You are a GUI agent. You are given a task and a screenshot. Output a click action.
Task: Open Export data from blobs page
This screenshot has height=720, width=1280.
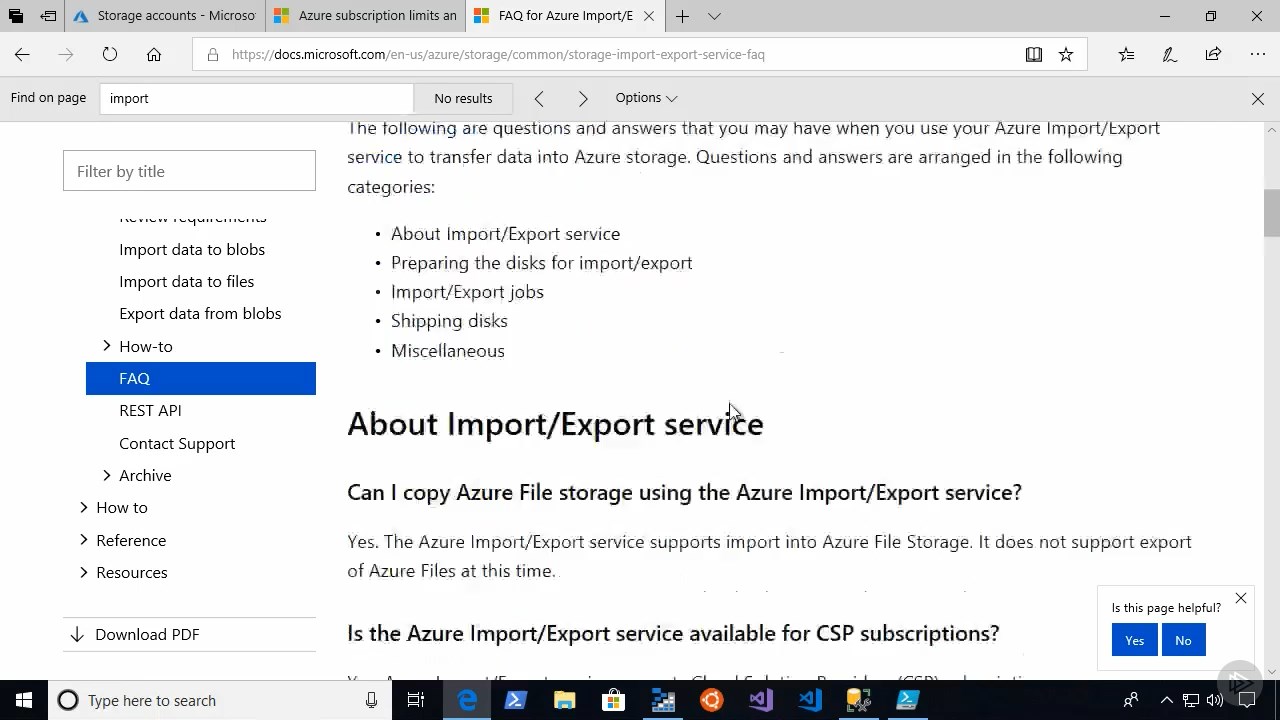[200, 313]
